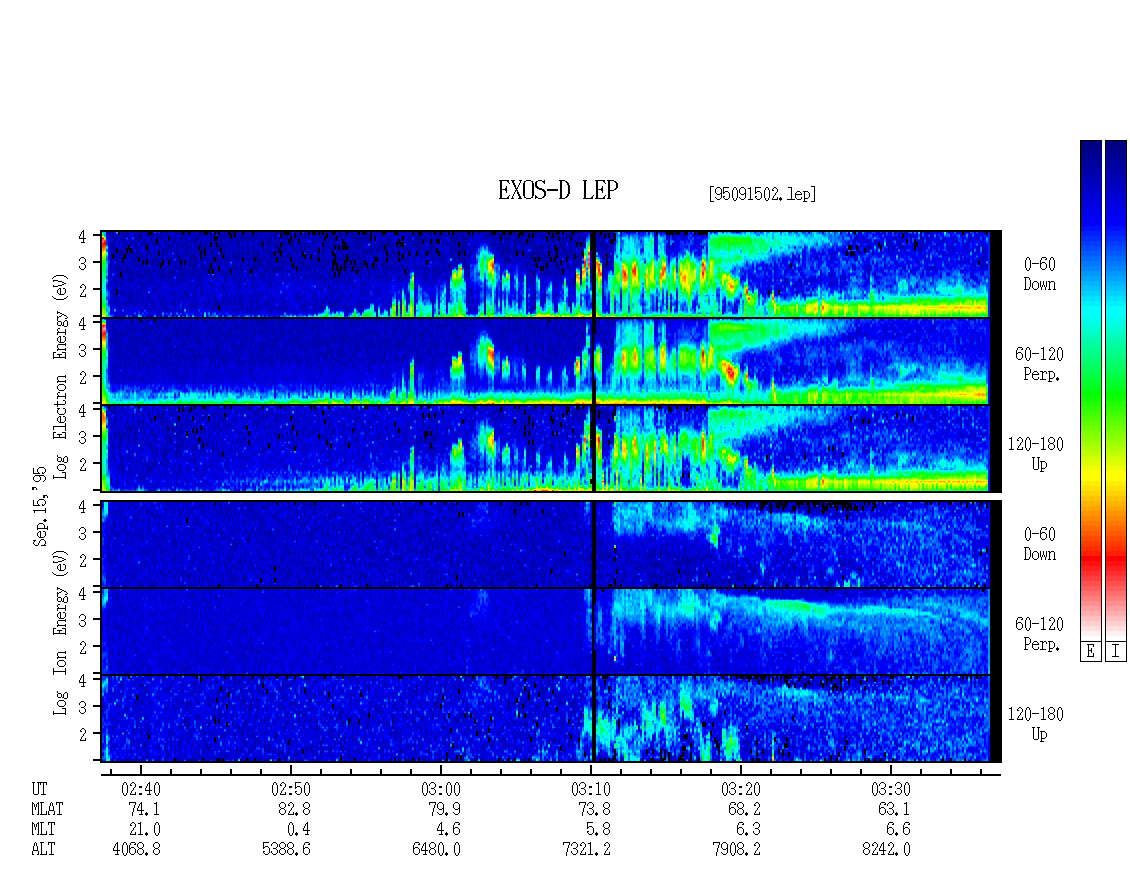Click the MLAT value 74.1

(144, 809)
